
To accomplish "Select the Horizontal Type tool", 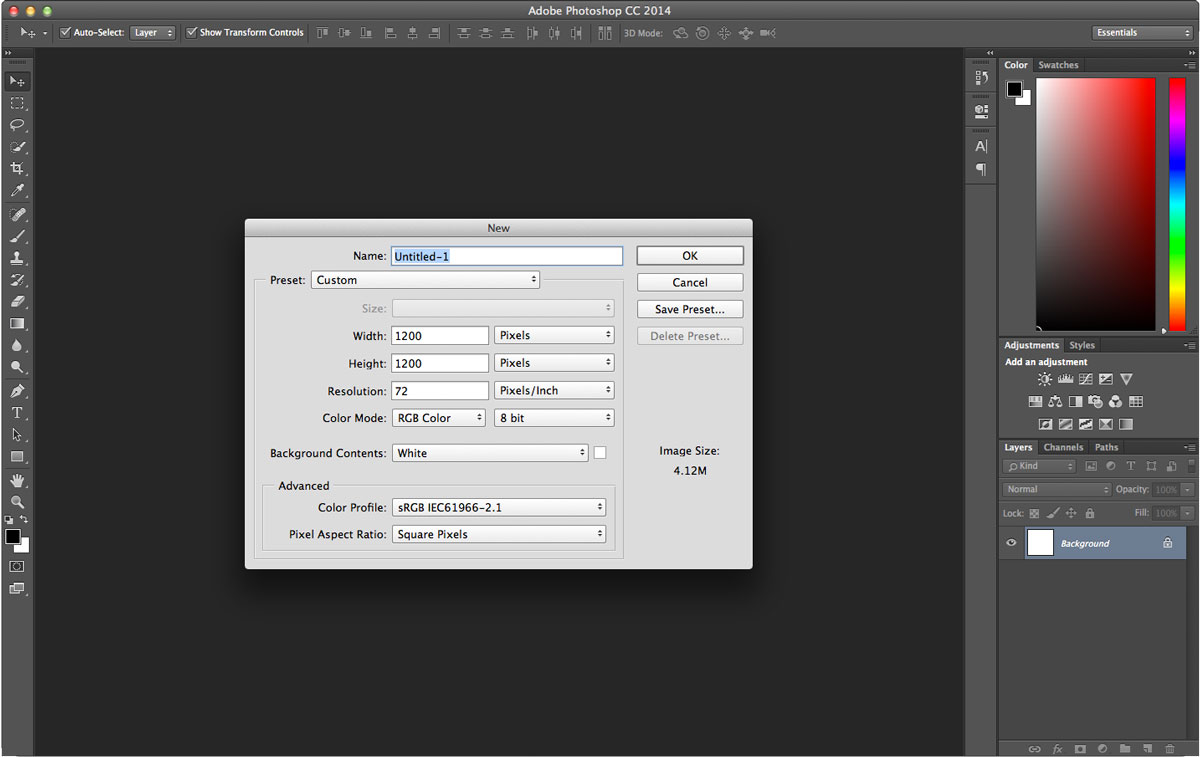I will [17, 413].
